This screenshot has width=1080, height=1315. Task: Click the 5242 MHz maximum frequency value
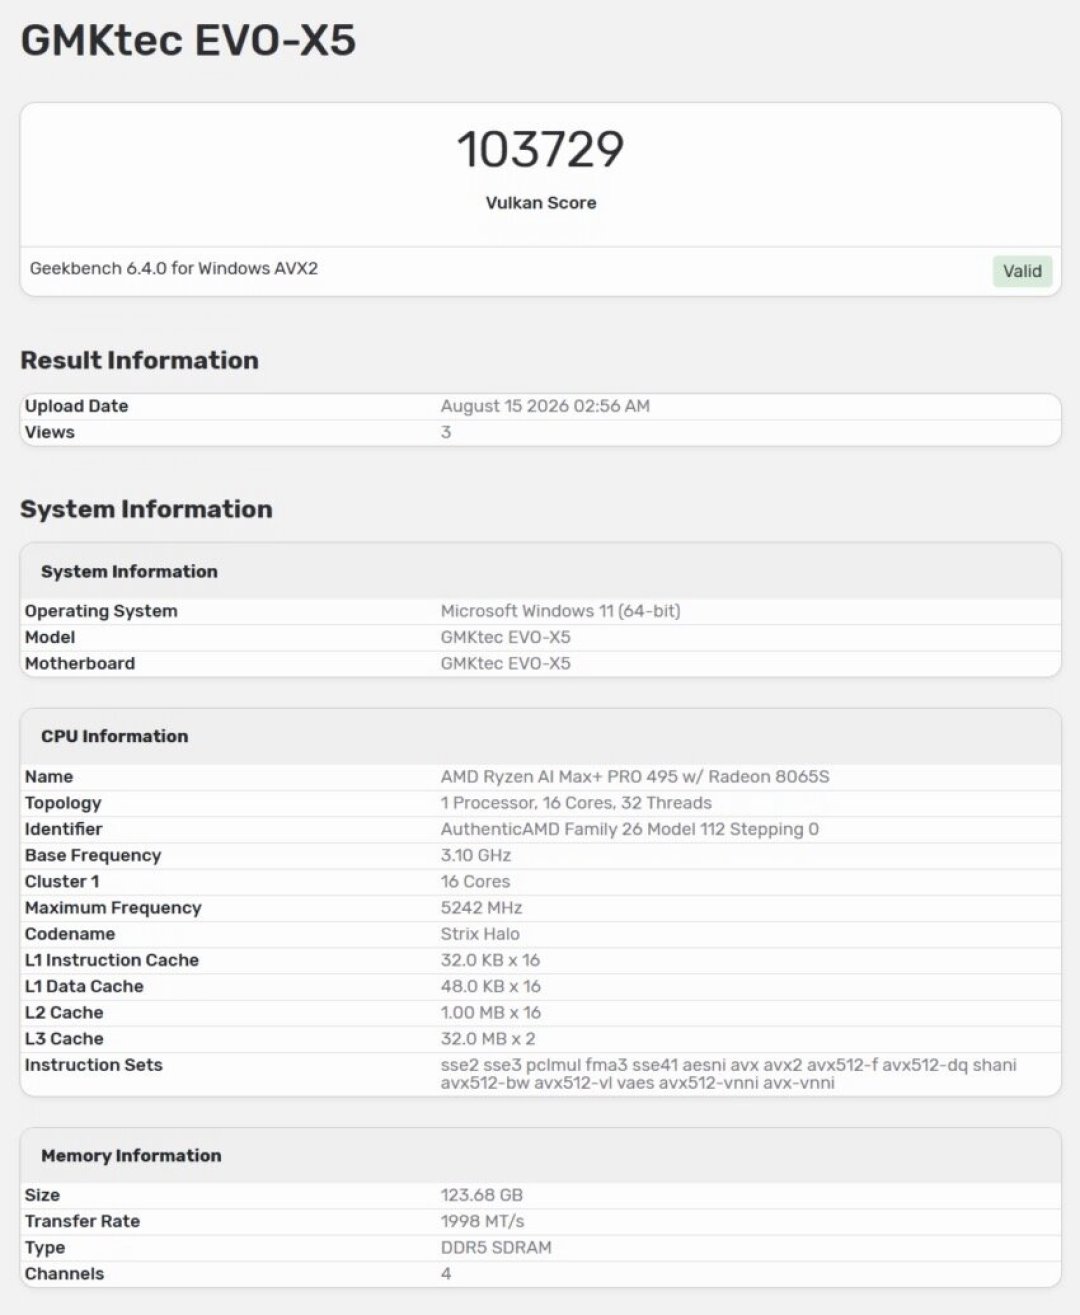481,908
